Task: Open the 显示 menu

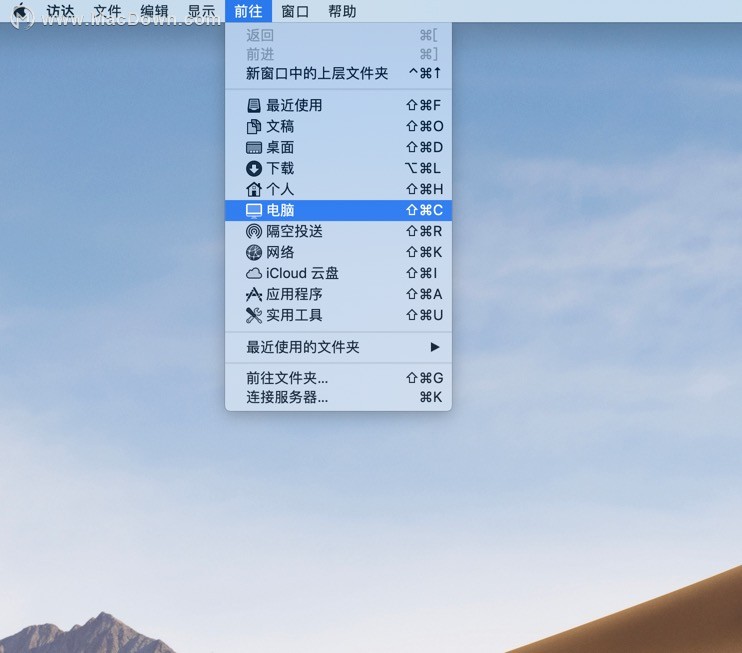Action: coord(202,11)
